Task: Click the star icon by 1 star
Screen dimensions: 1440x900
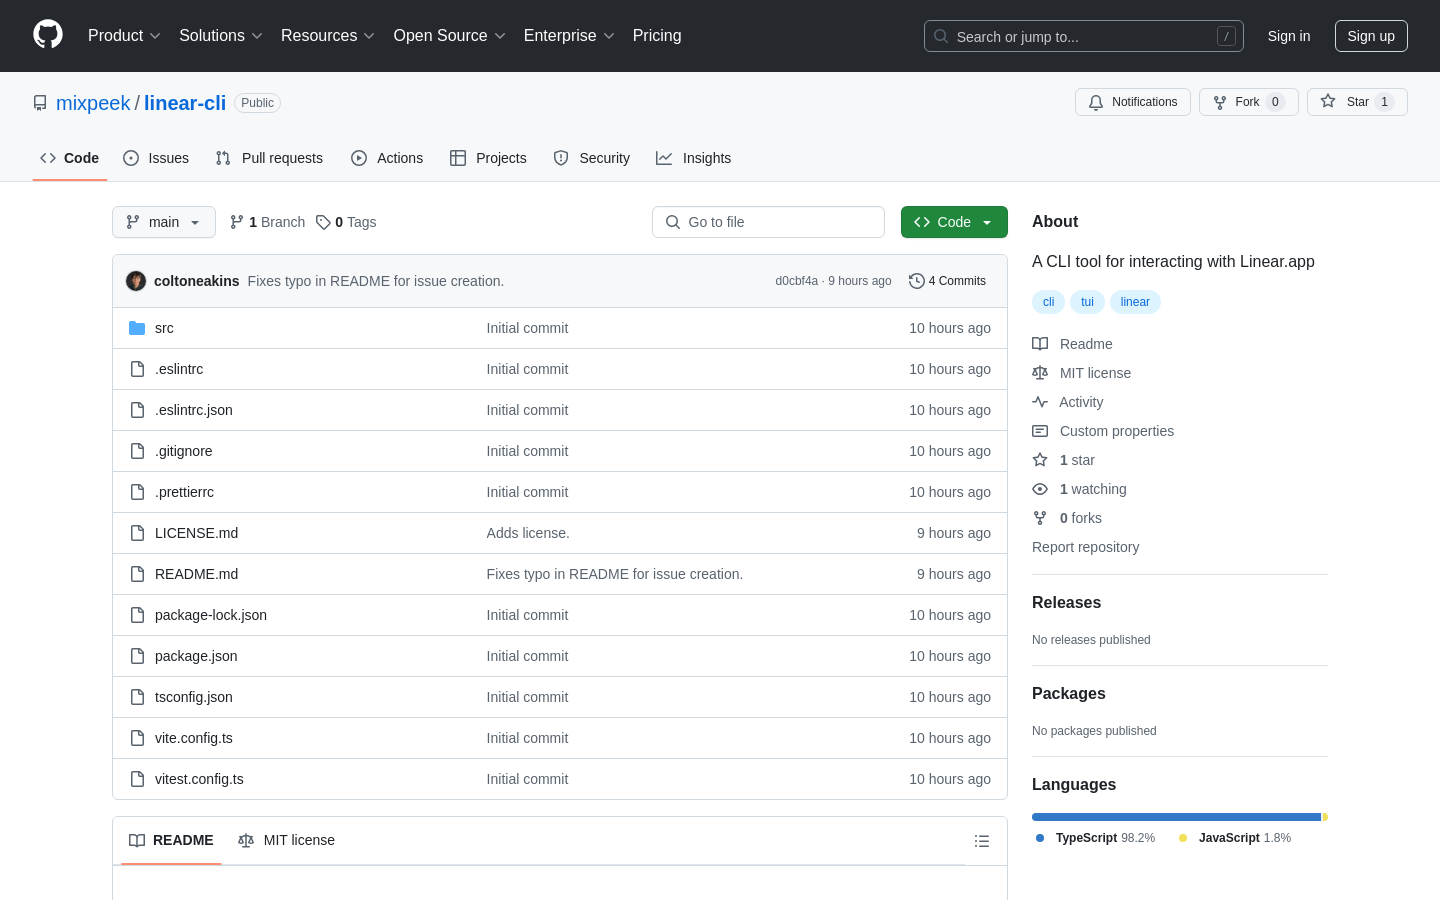Action: tap(1040, 460)
